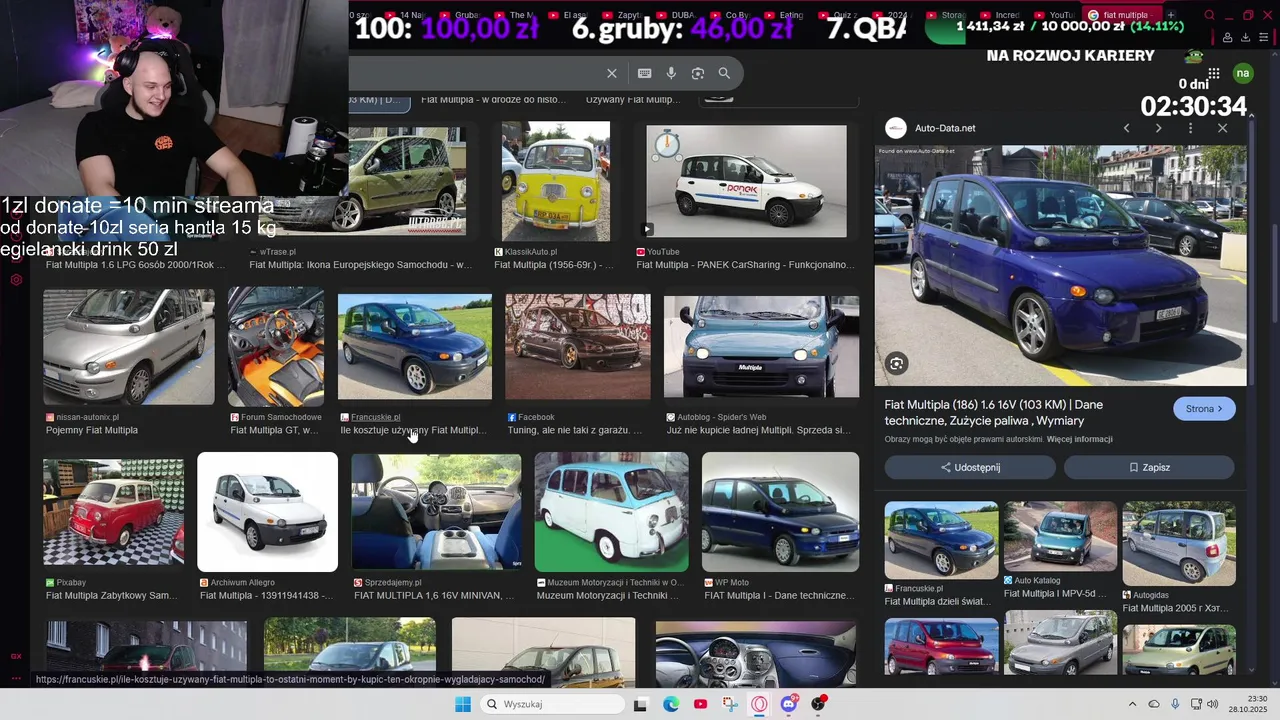Click the microphone tray icon
Screen dimensions: 1280x720
pyautogui.click(x=1175, y=704)
